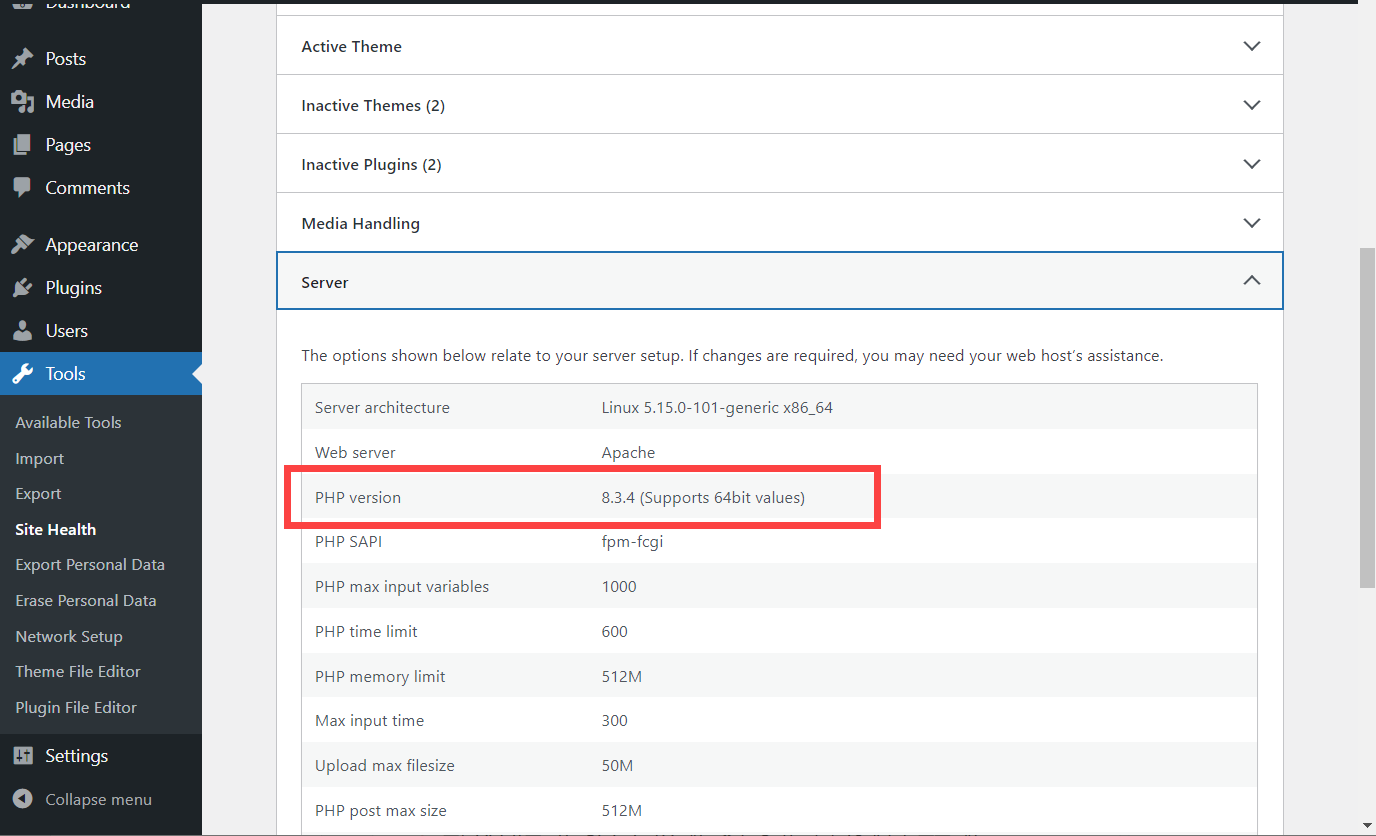Click the '1000' value

point(619,587)
